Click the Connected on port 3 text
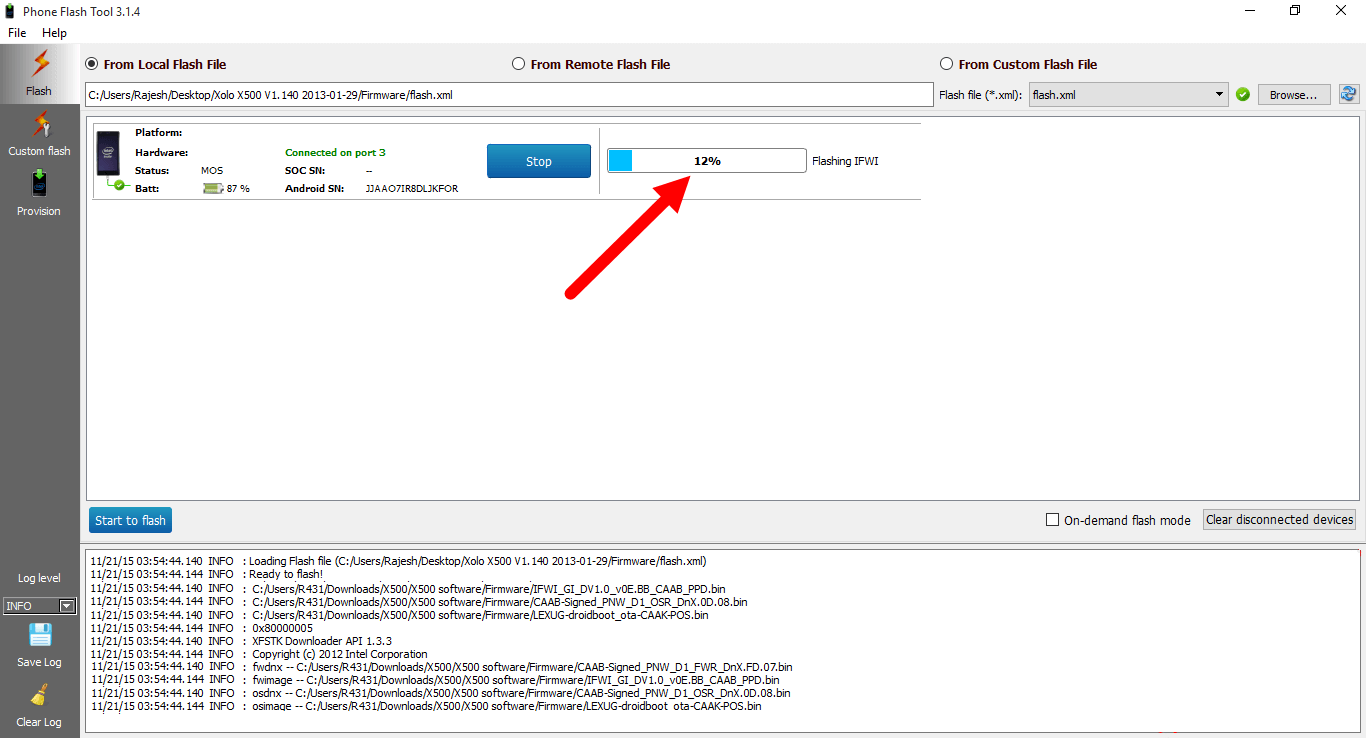Screen dimensions: 1366x738 click(335, 153)
